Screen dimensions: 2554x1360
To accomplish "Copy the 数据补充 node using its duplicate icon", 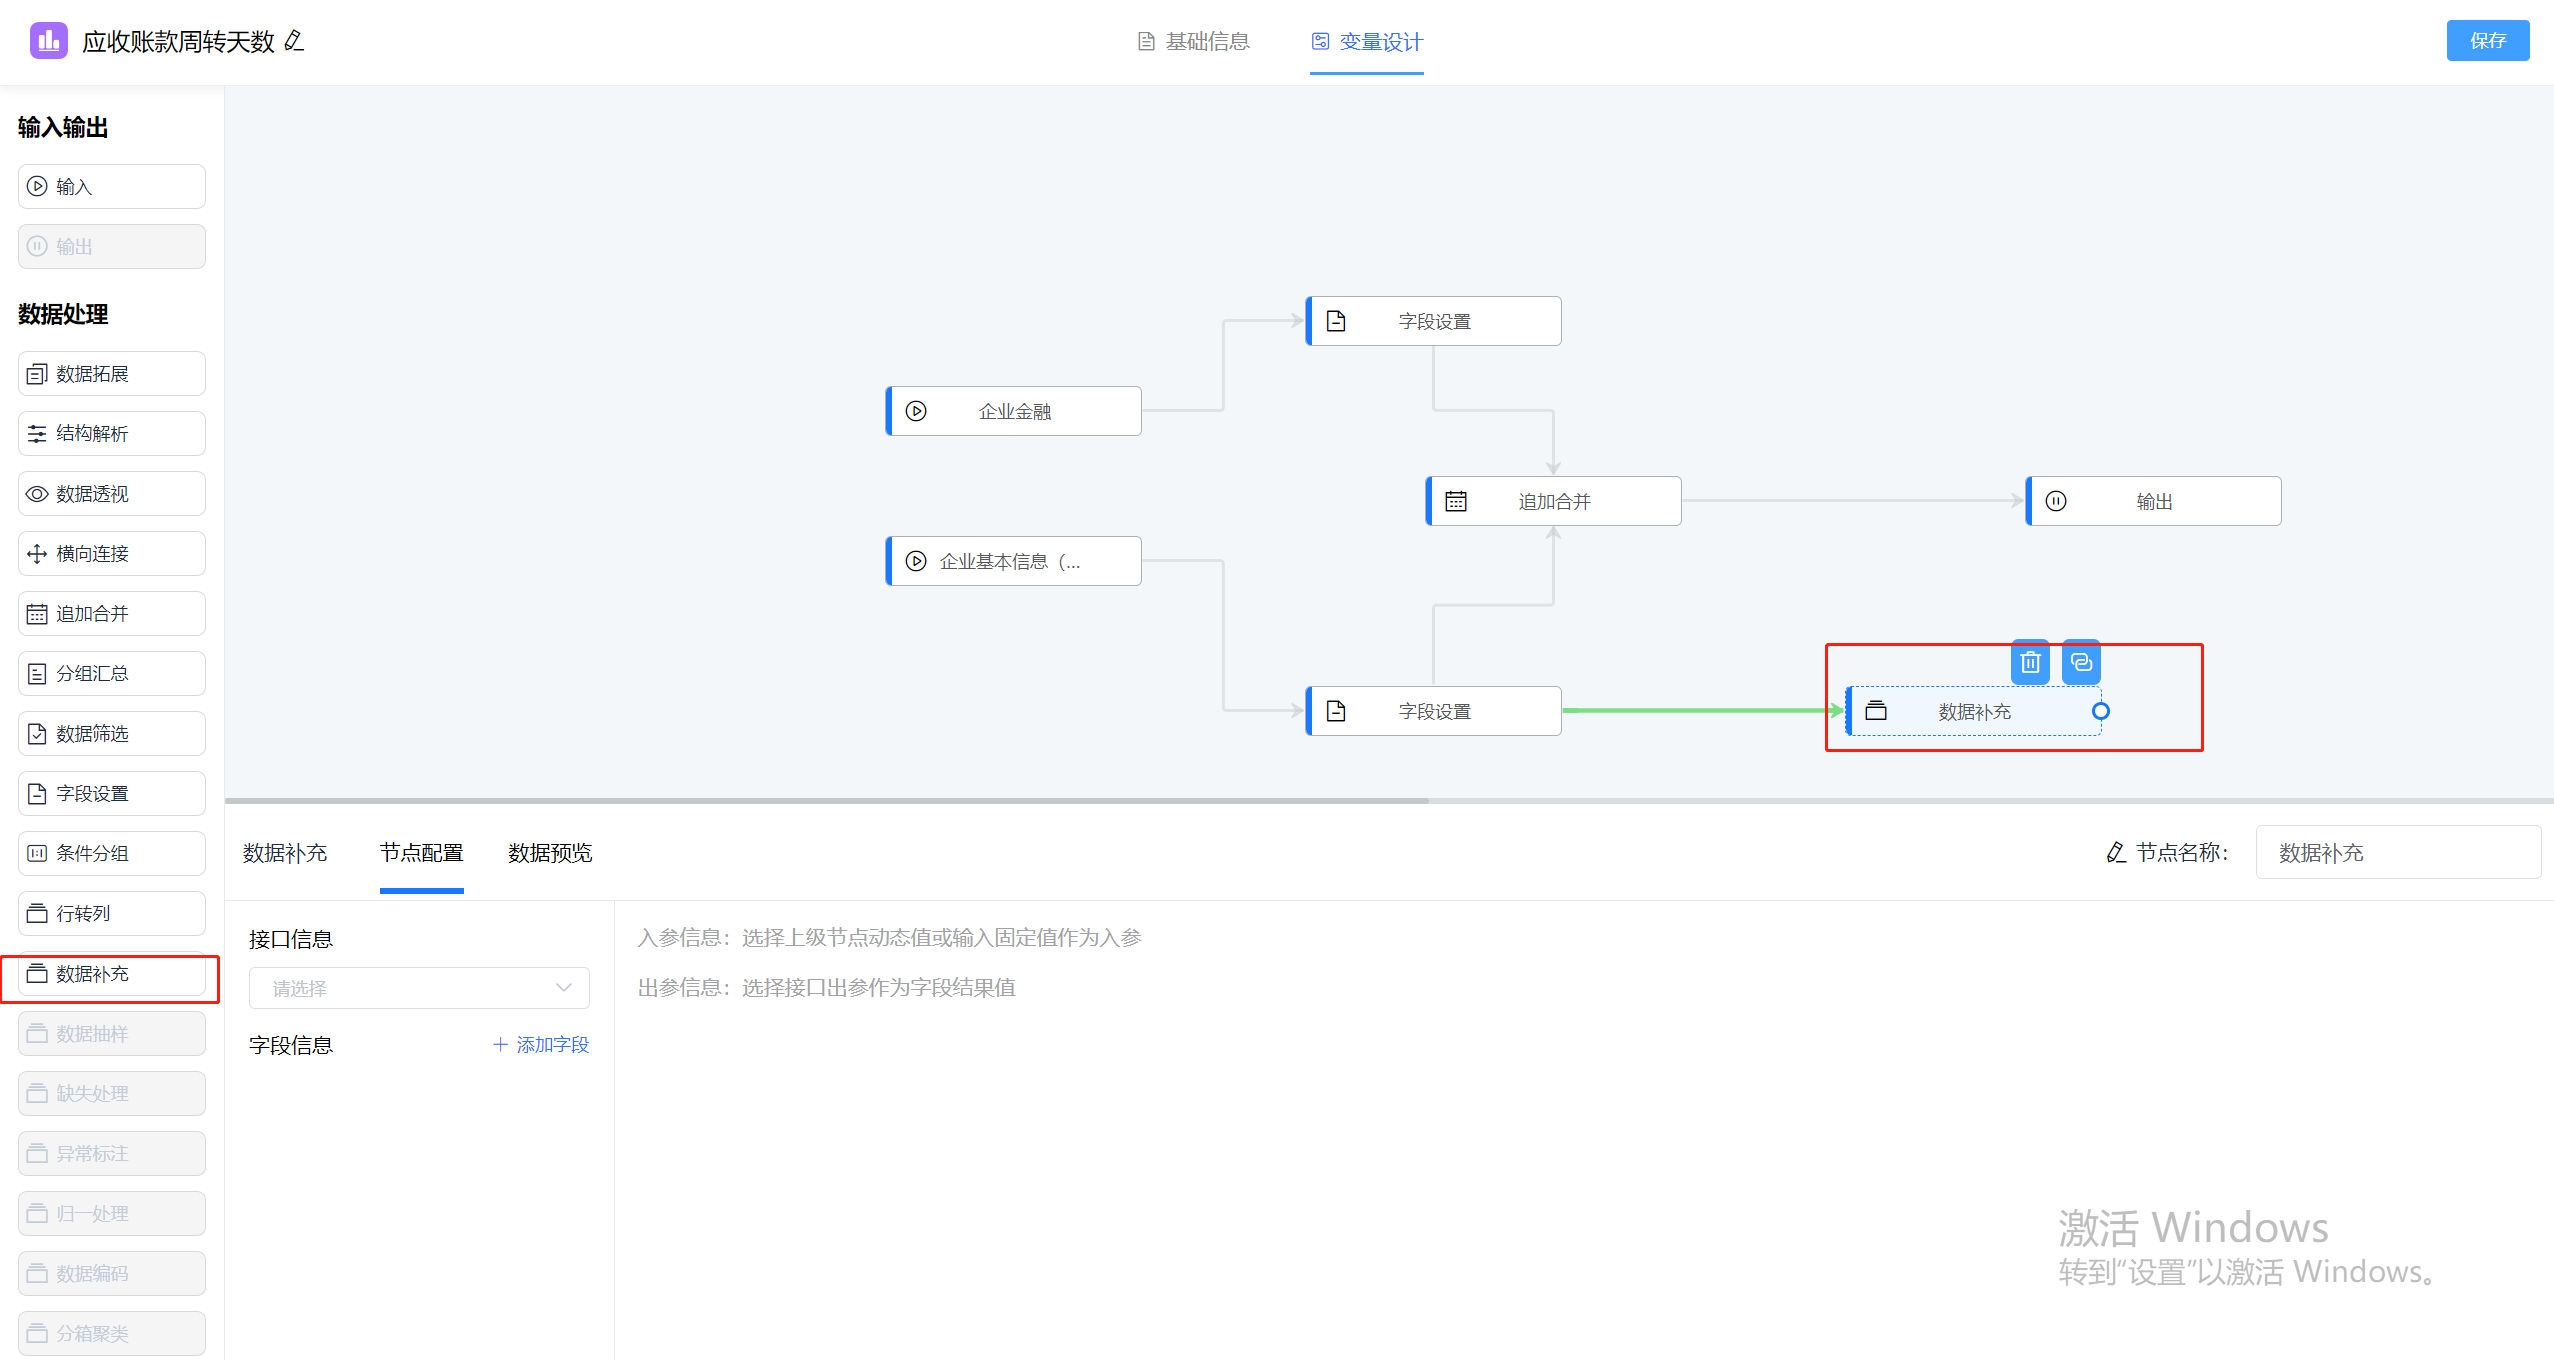I will point(2080,662).
